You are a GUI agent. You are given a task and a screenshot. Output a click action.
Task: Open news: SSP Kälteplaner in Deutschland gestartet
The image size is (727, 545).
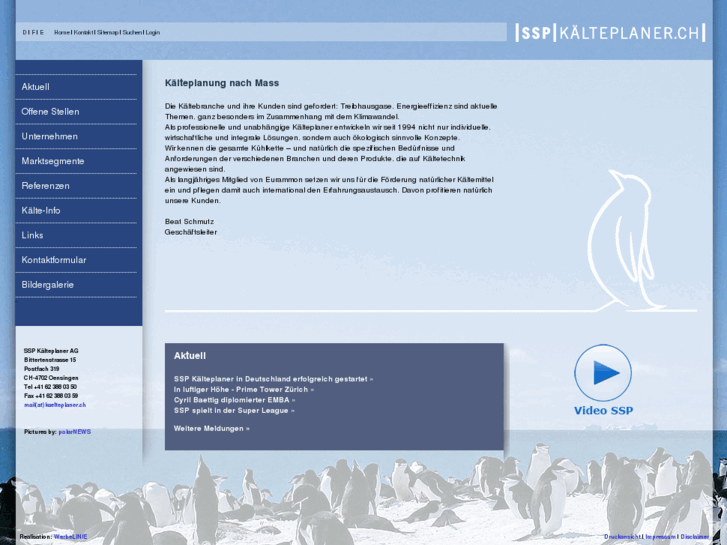click(x=274, y=379)
